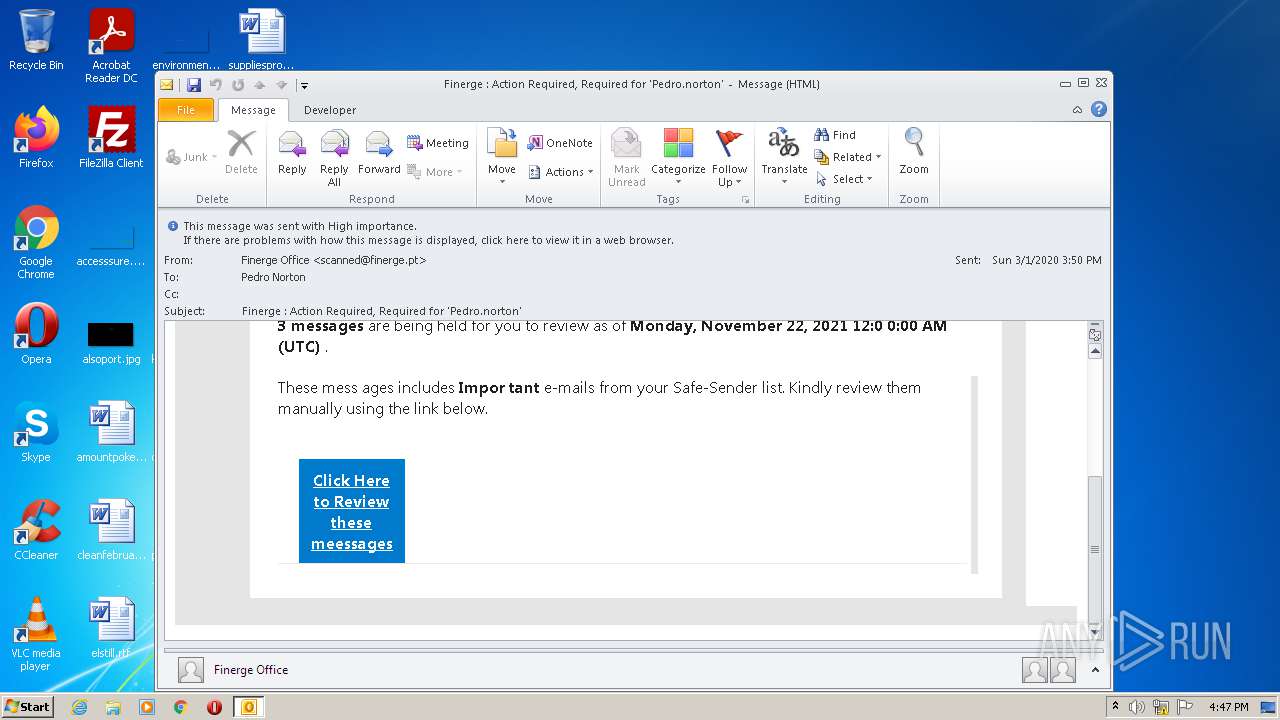The height and width of the screenshot is (720, 1280).
Task: Click the Reply button in ribbon
Action: pos(292,154)
